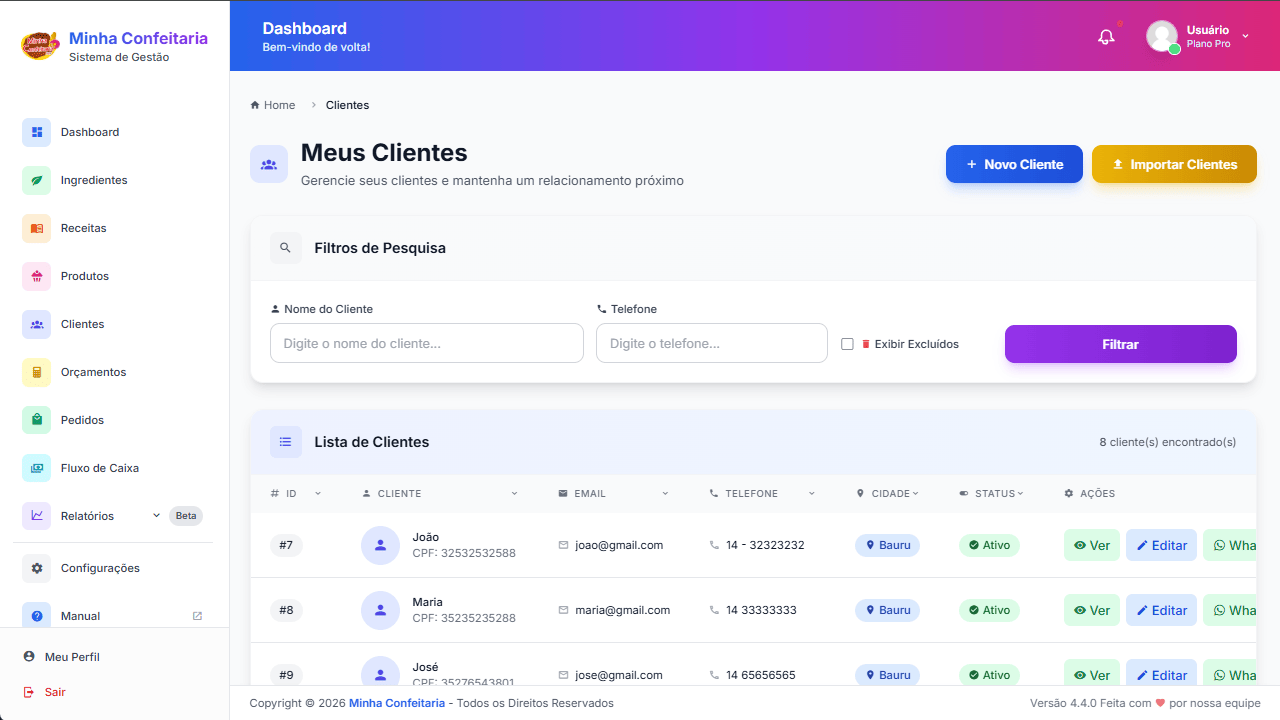Click the home icon in breadcrumb

255,105
